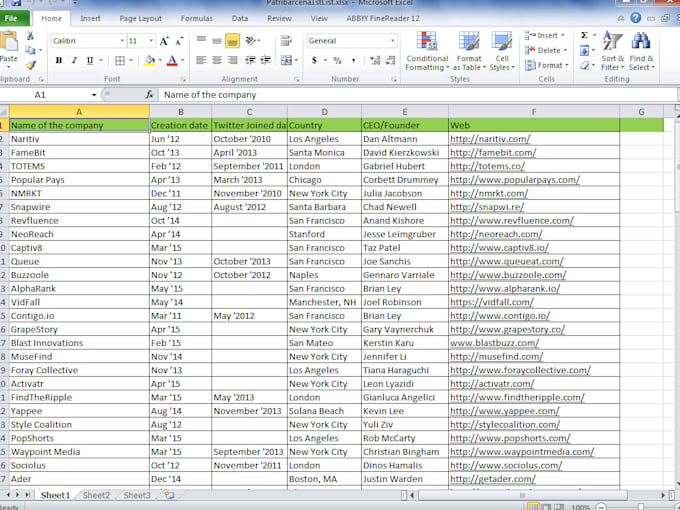Image resolution: width=680 pixels, height=510 pixels.
Task: Switch to the Sheet2 worksheet
Action: tap(96, 495)
